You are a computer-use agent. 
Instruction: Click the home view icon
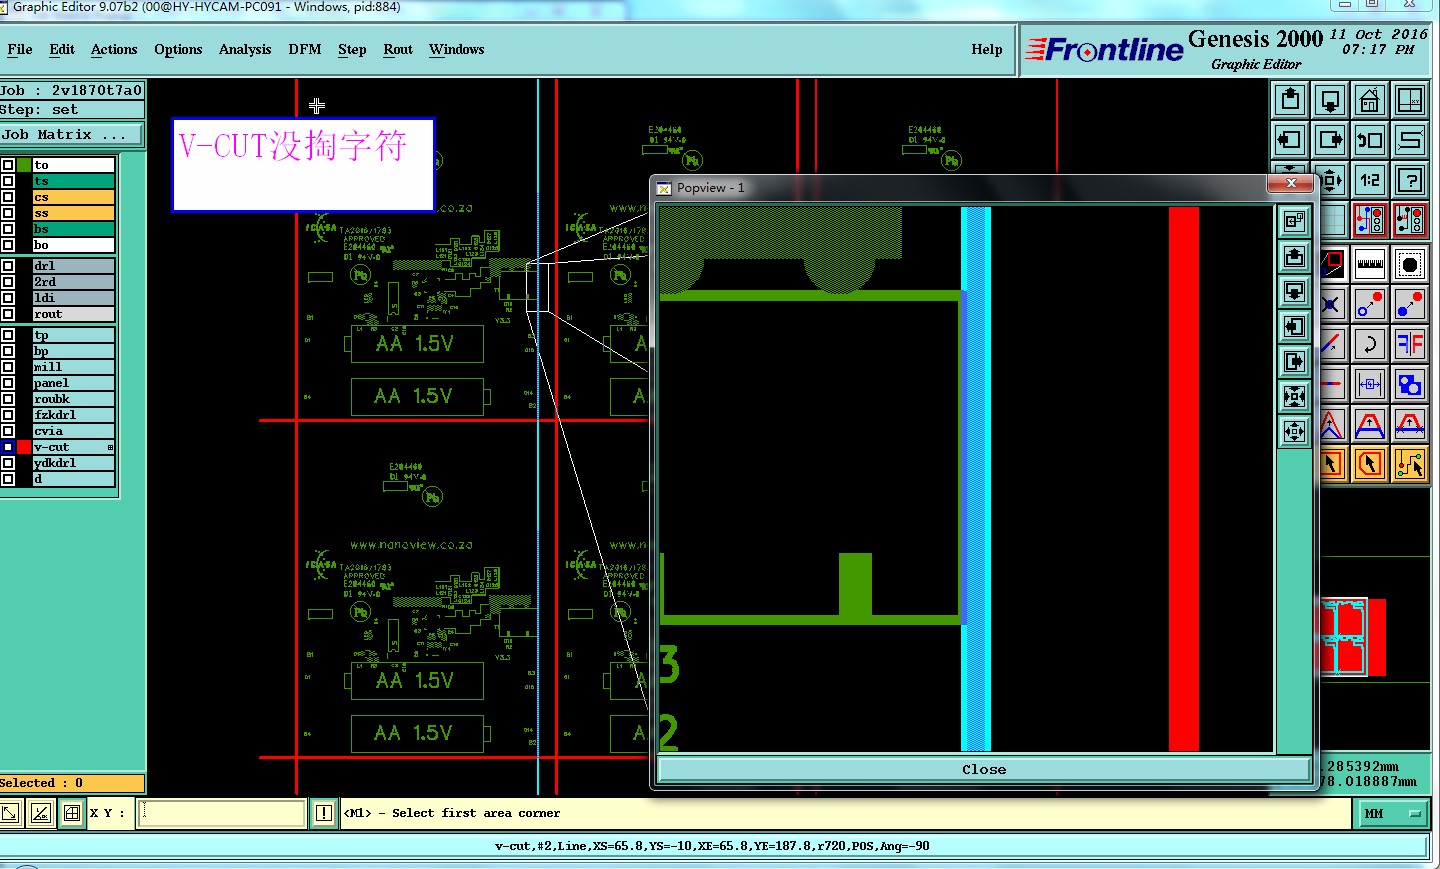(1370, 100)
